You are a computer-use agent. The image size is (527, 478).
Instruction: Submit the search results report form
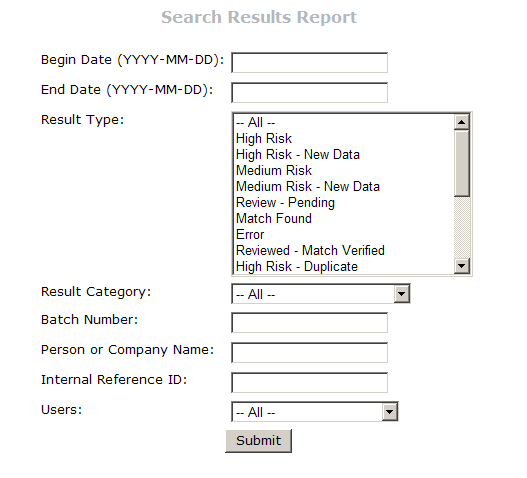258,441
